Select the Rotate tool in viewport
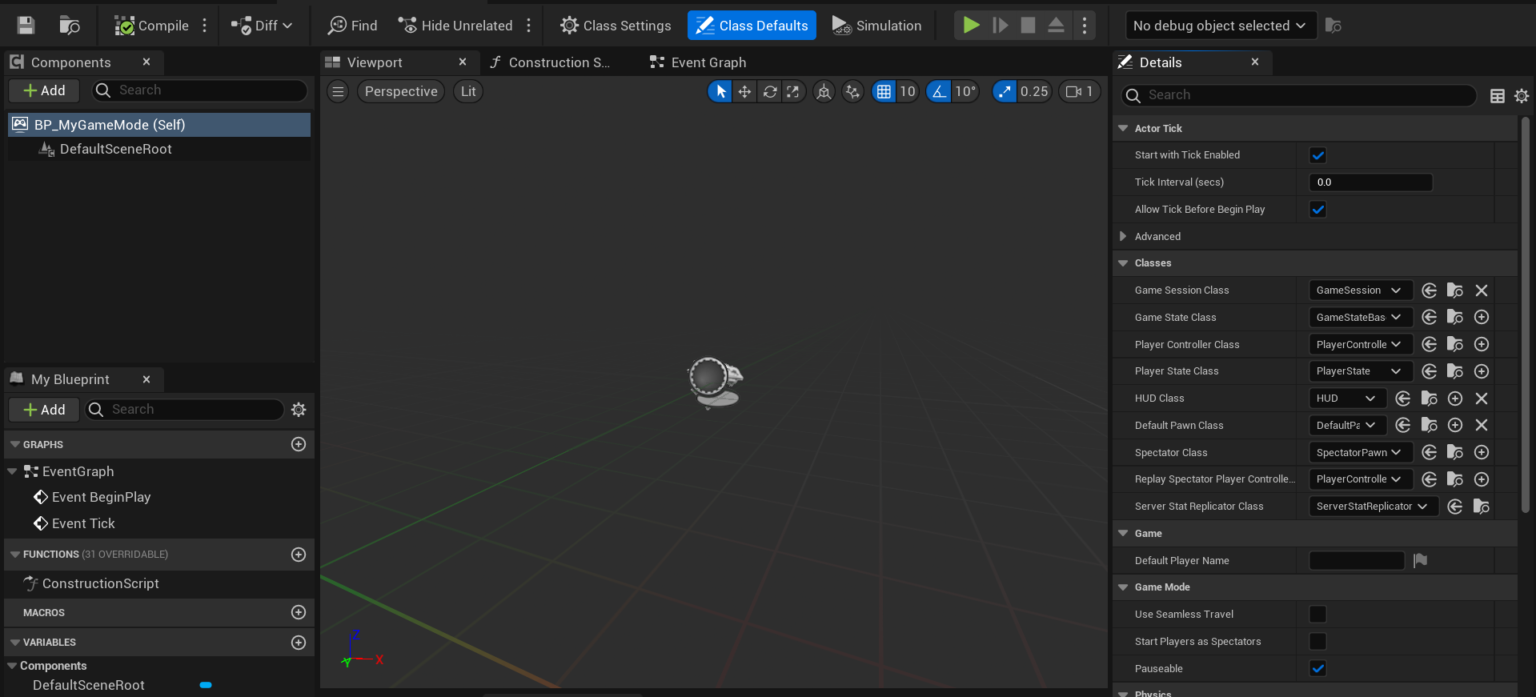This screenshot has height=697, width=1536. click(769, 91)
